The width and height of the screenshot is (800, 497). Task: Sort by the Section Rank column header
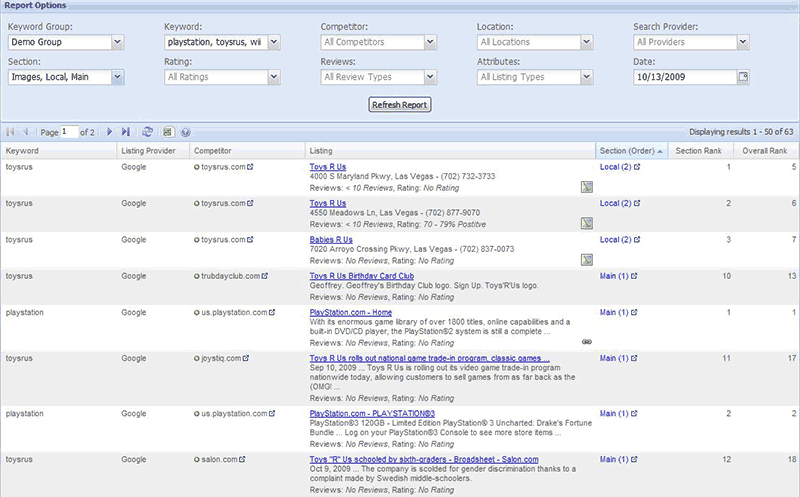point(701,151)
